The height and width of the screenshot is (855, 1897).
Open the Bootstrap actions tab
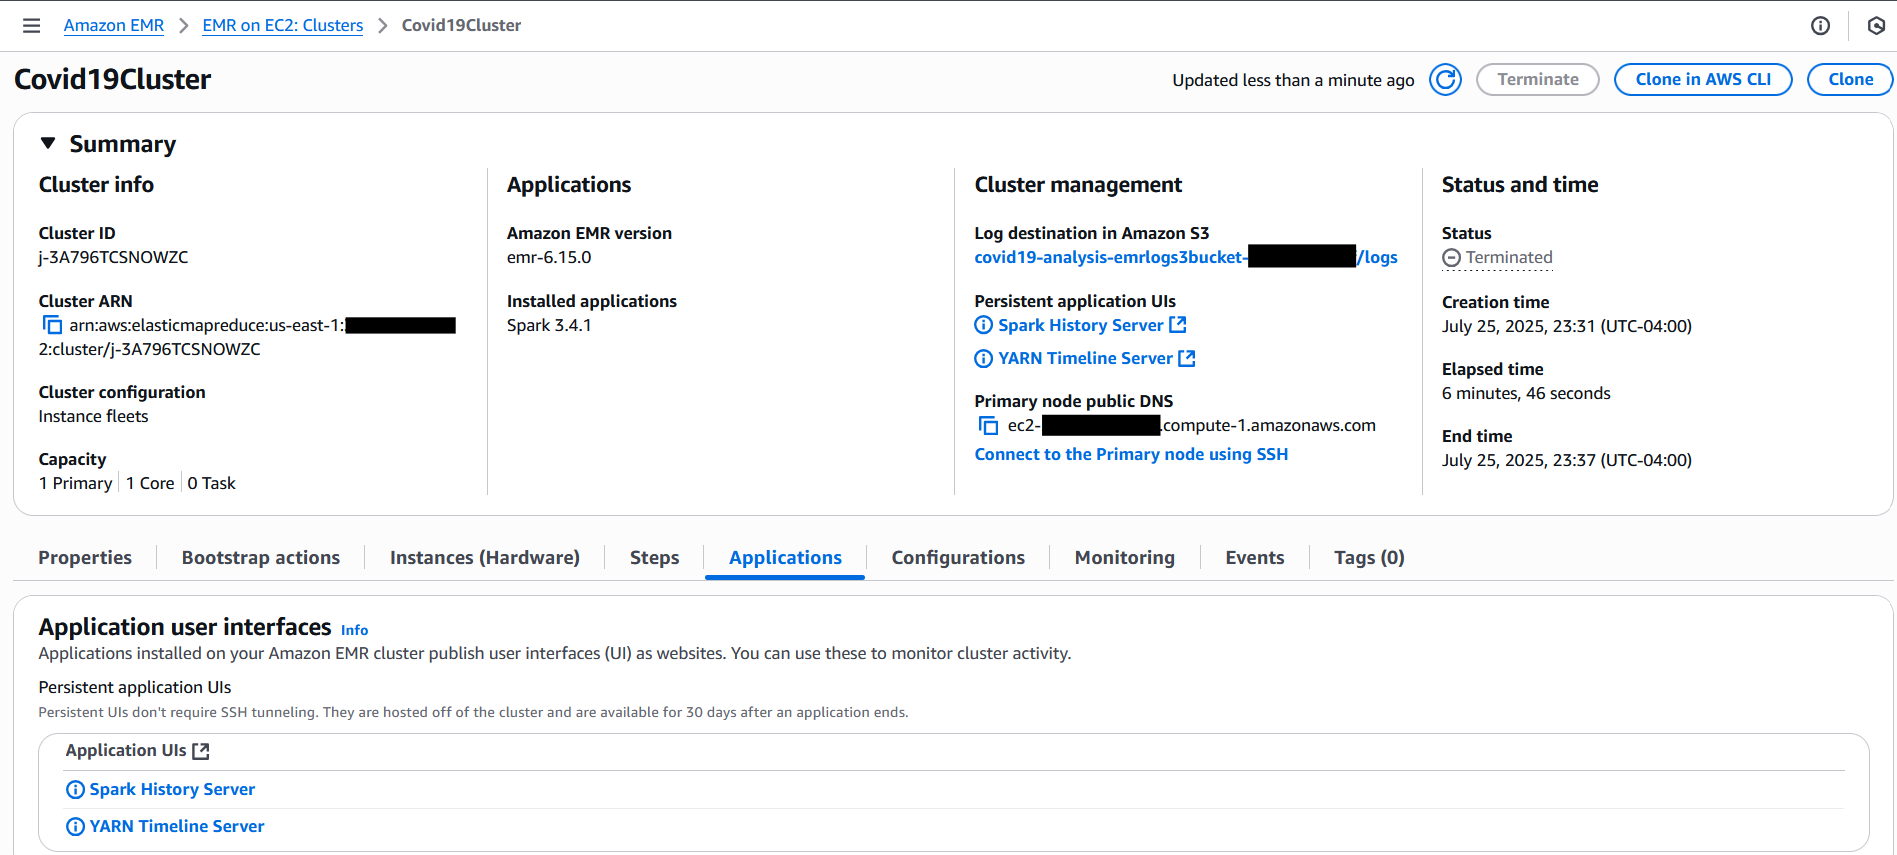(260, 558)
